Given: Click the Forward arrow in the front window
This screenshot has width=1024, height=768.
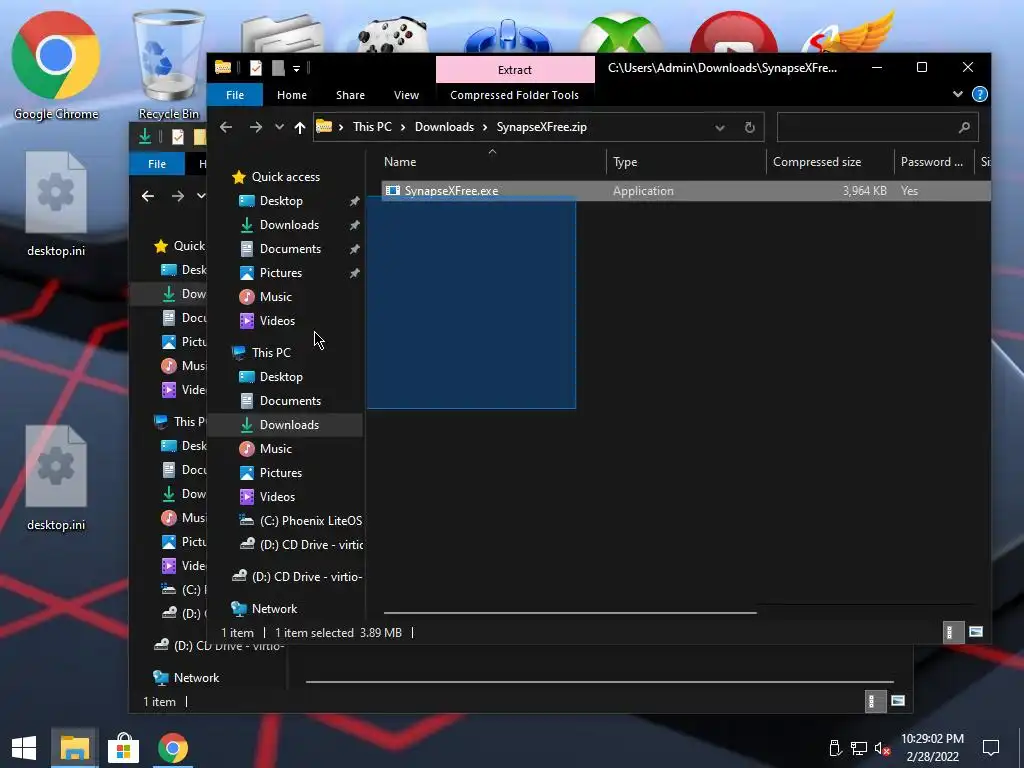Looking at the screenshot, I should [255, 127].
